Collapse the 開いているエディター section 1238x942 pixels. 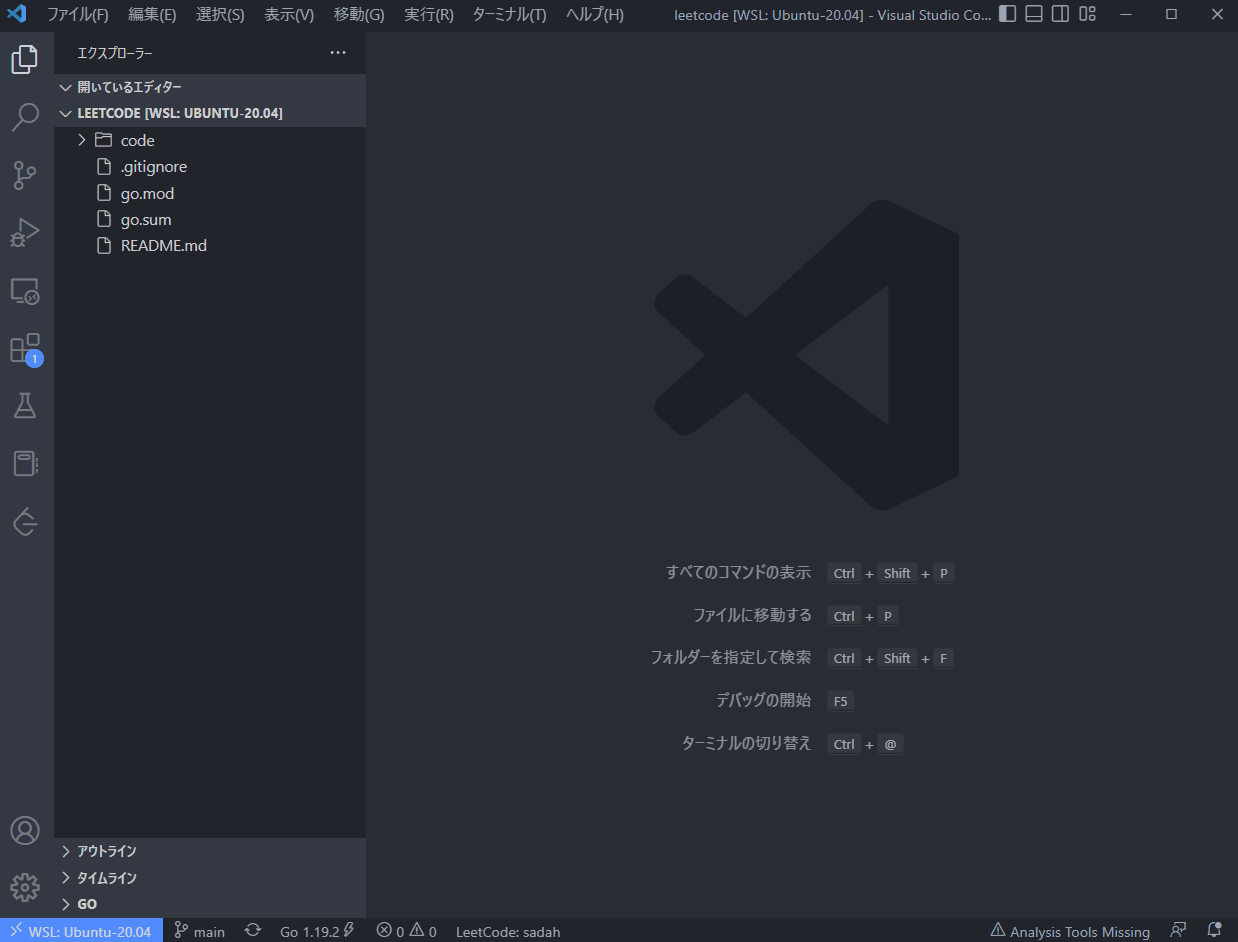tap(210, 87)
